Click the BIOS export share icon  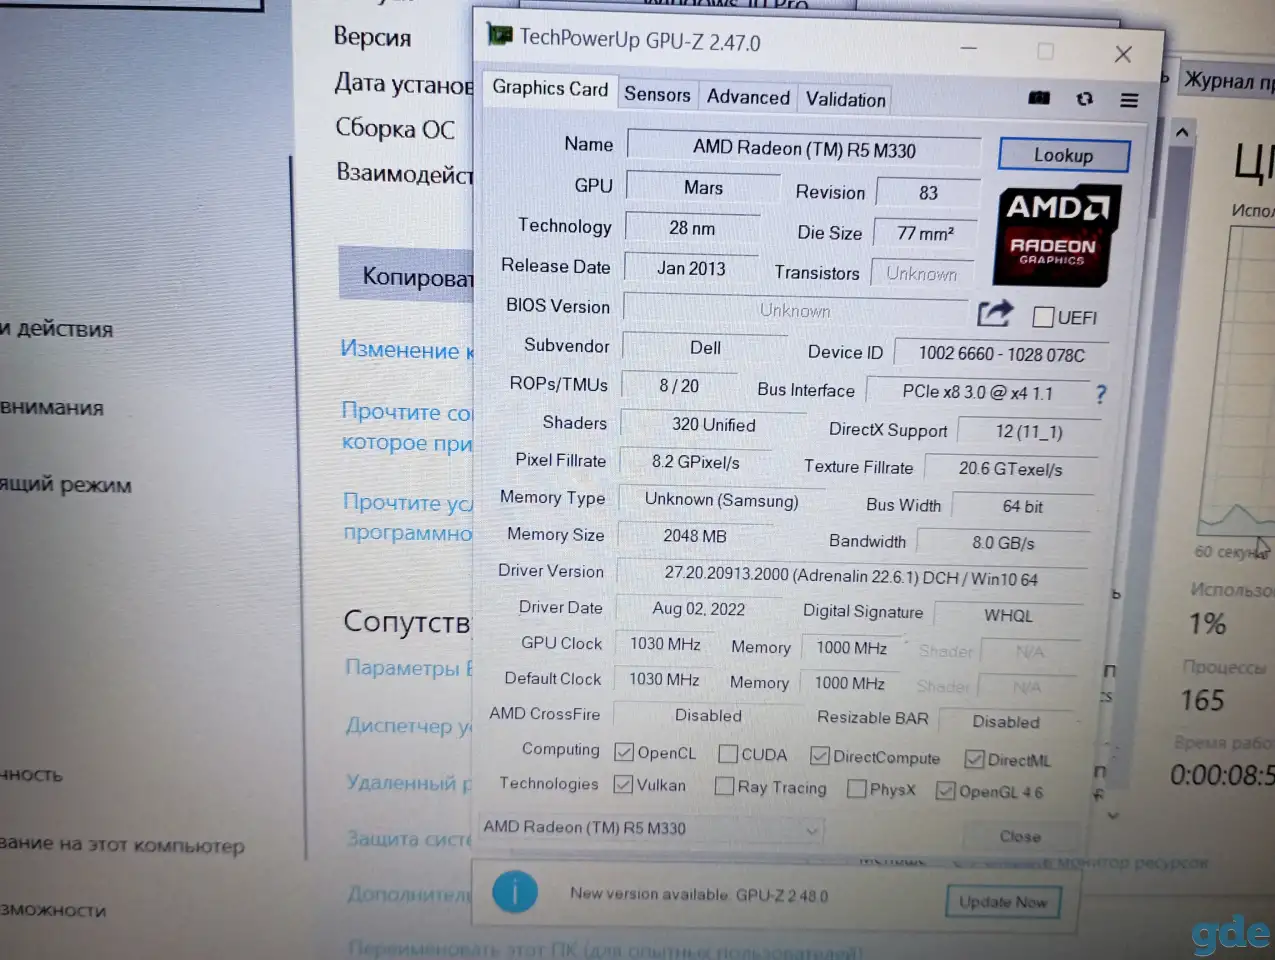coord(994,314)
